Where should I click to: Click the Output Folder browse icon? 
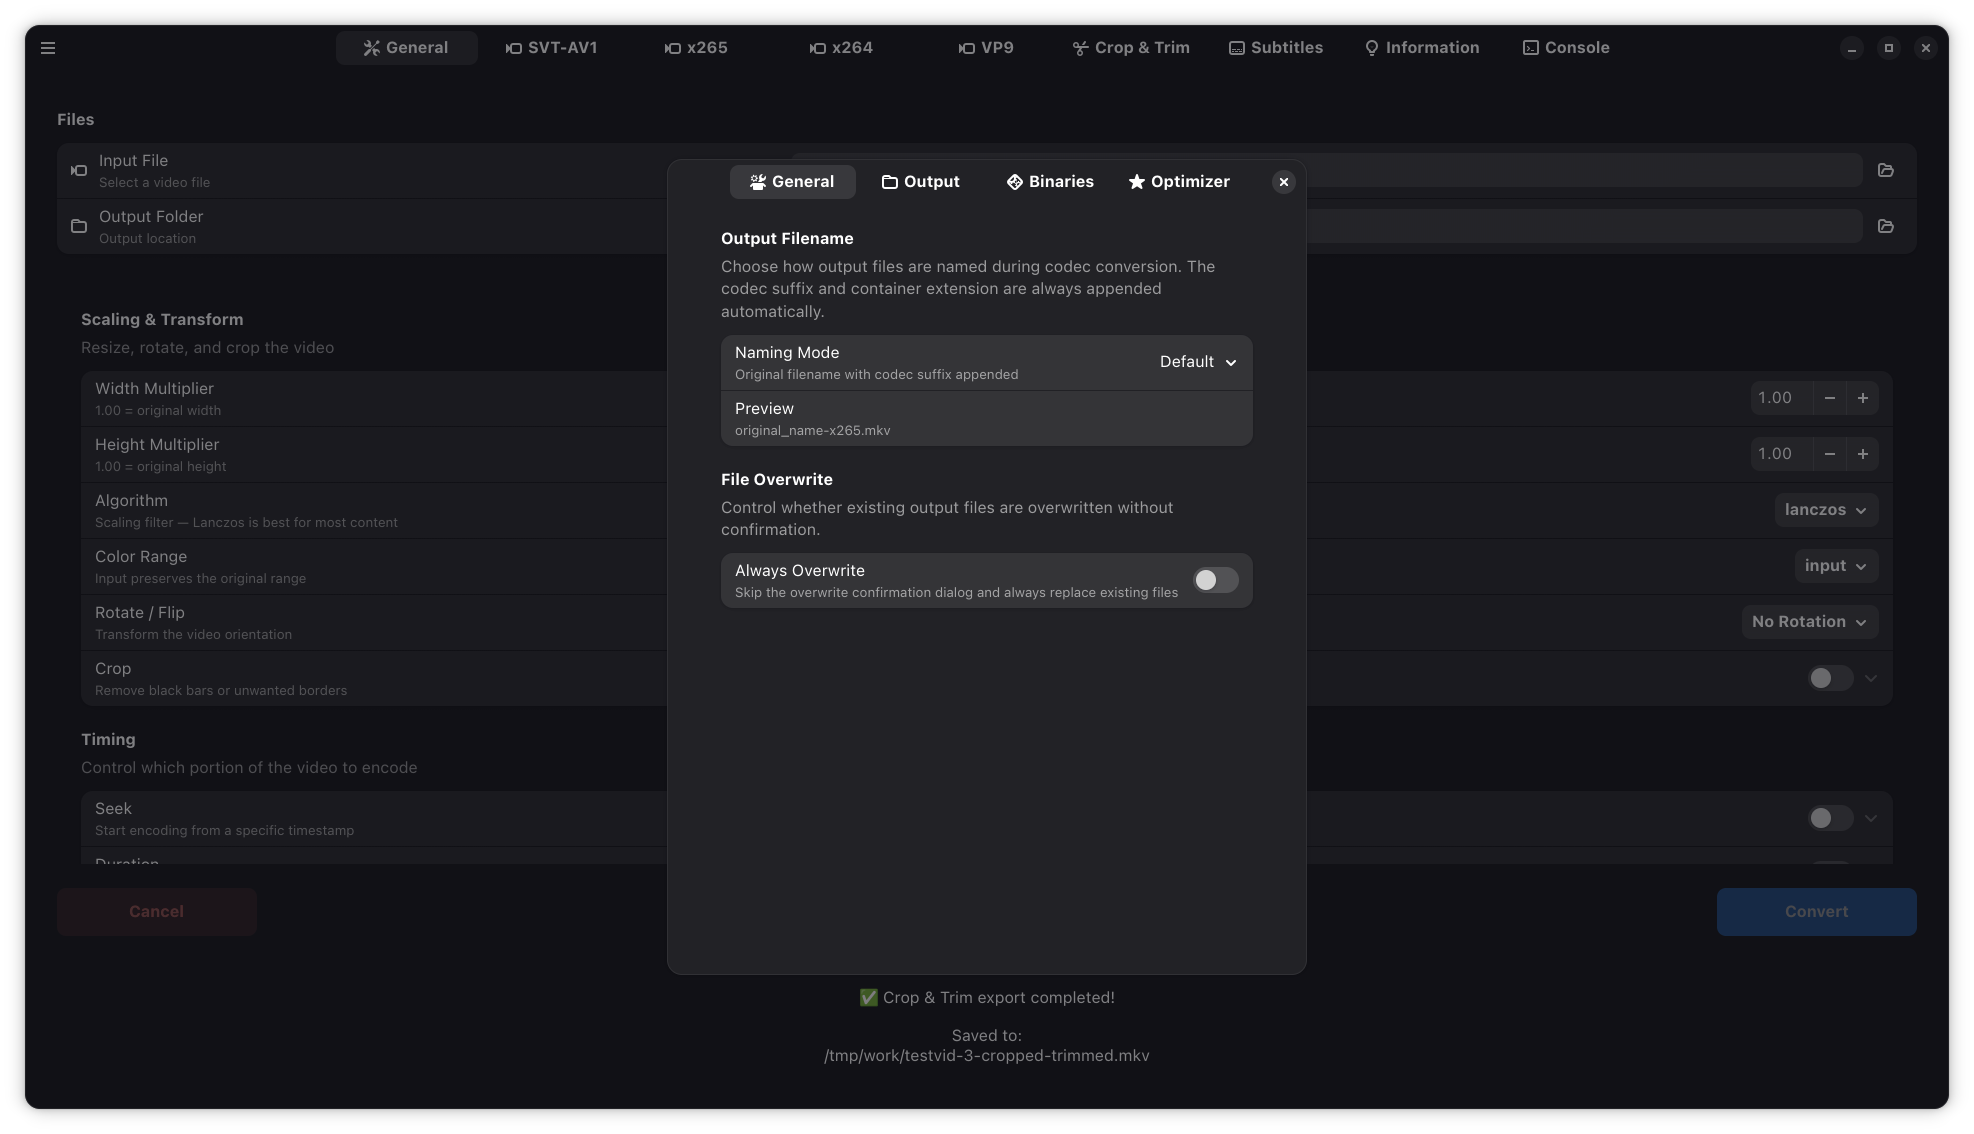1885,227
